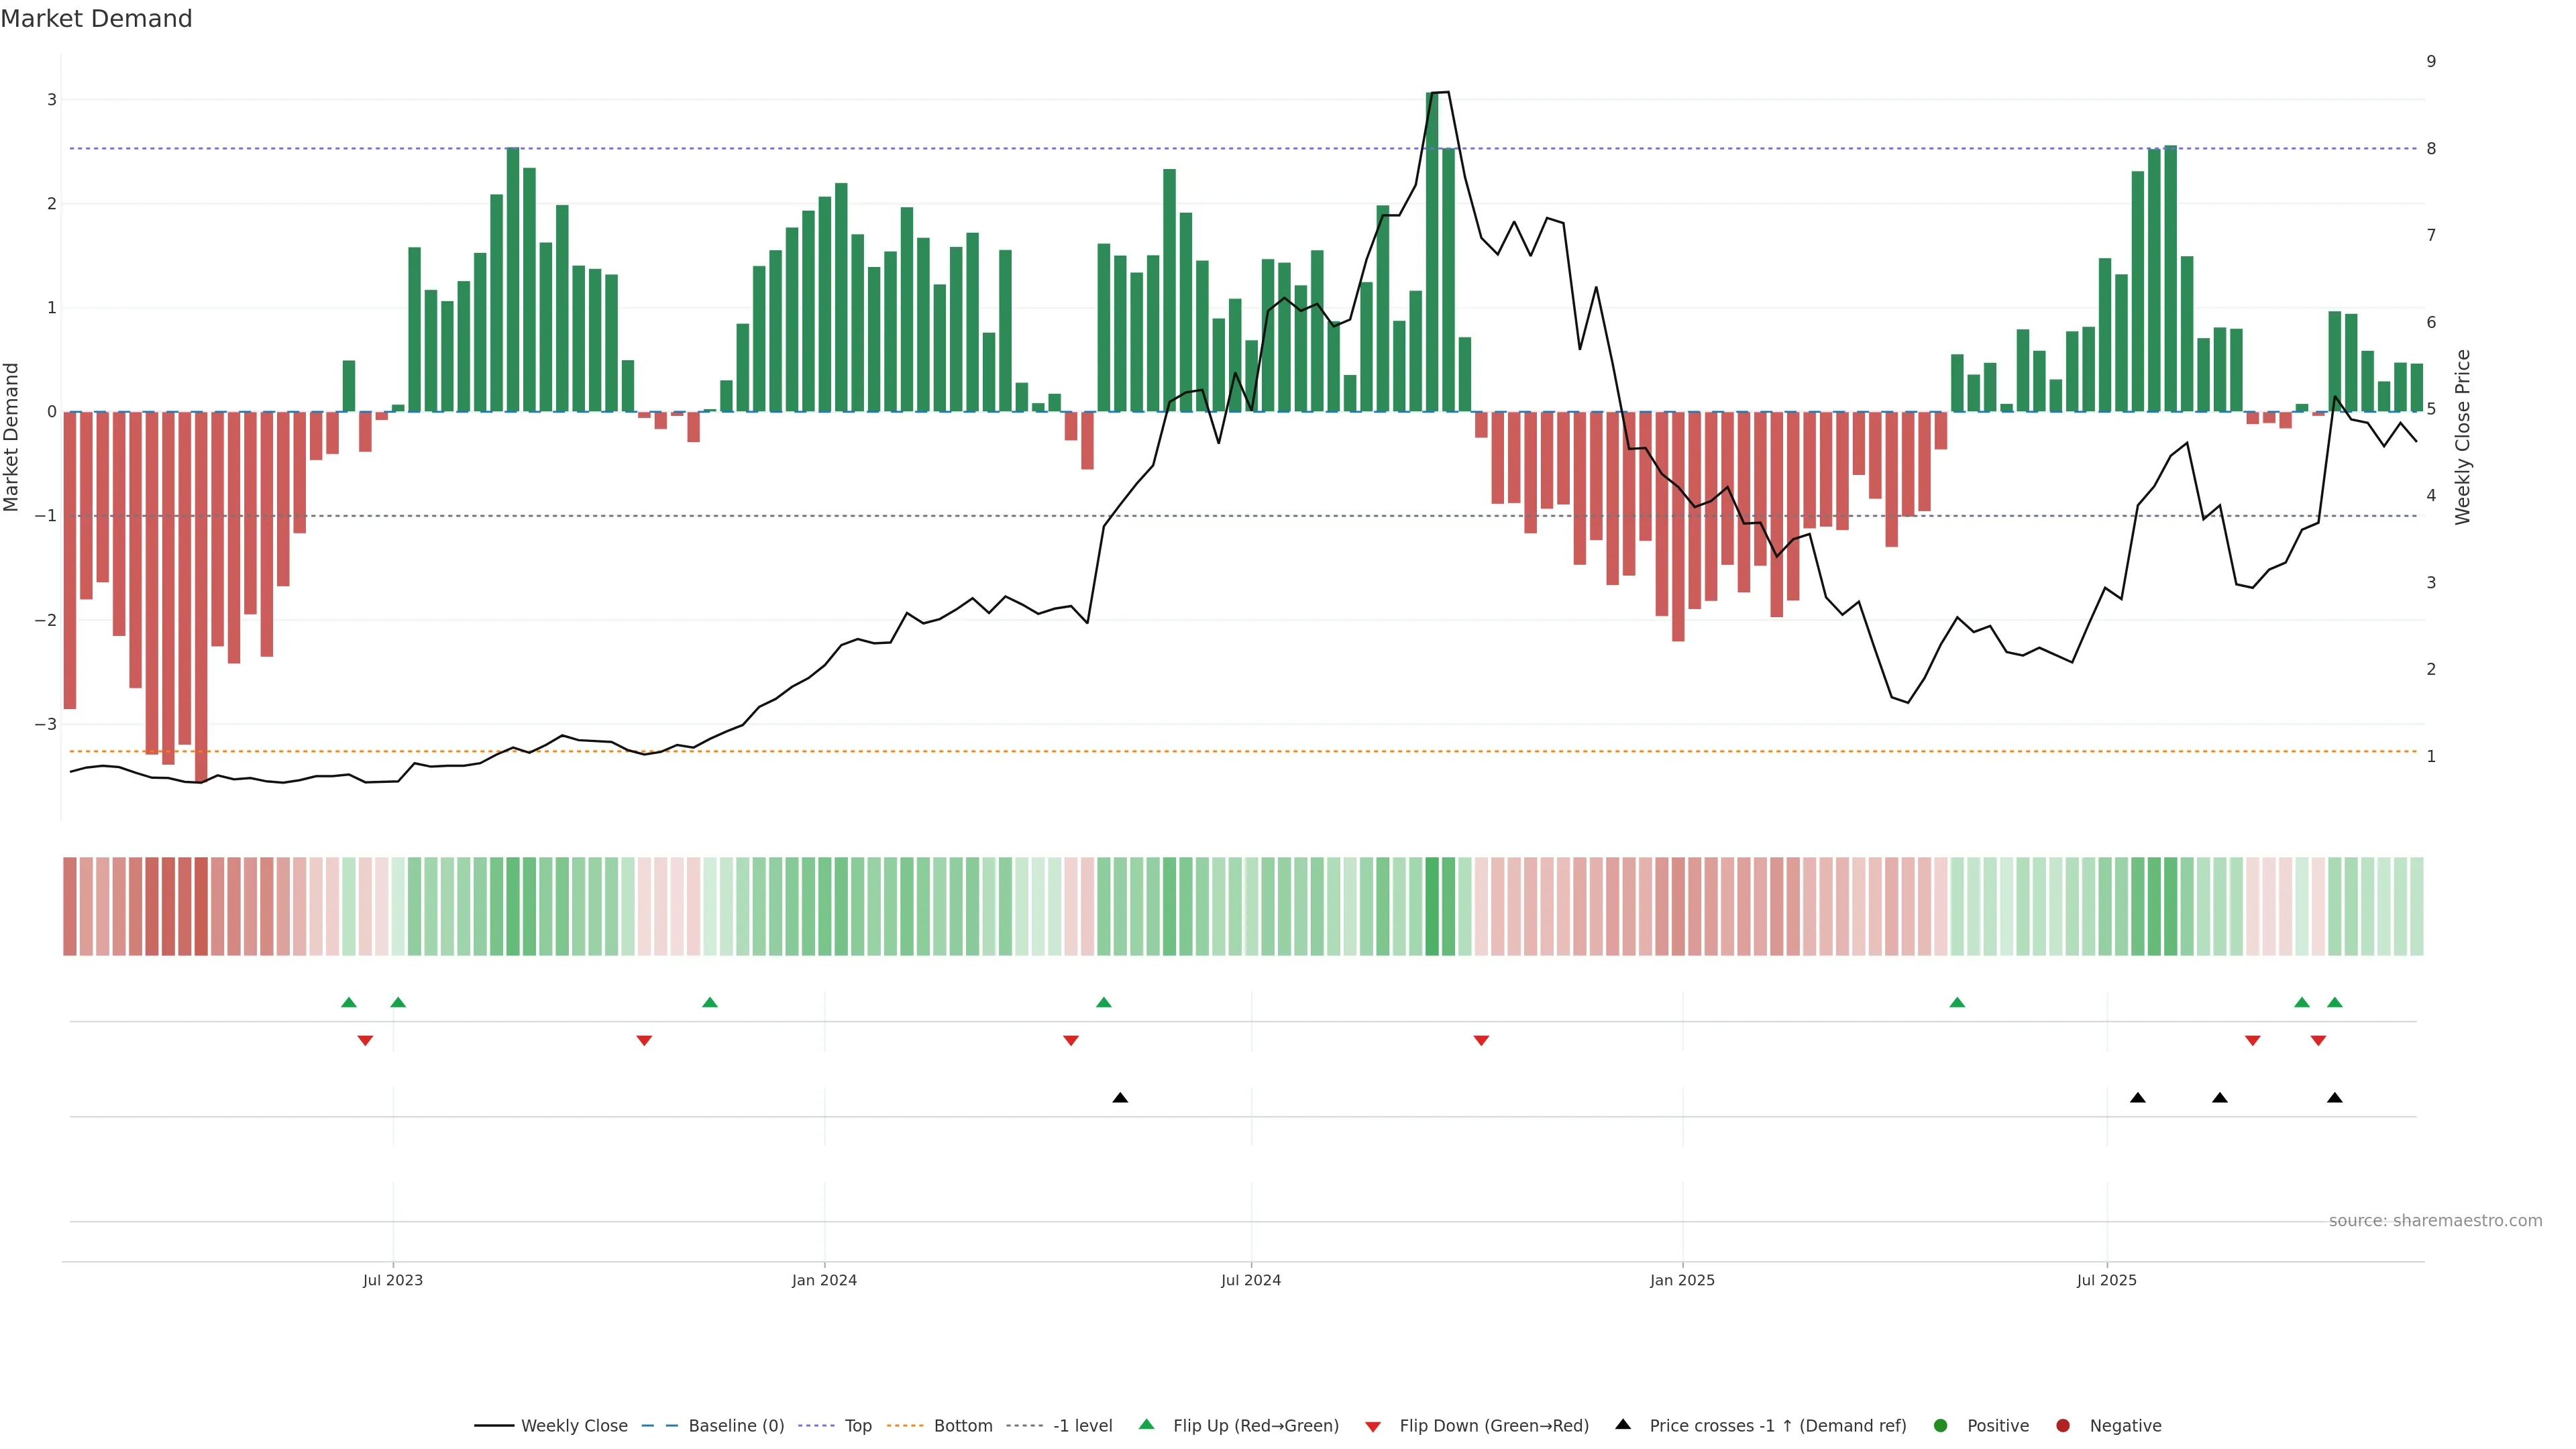Click the Weekly Close Price axis title
The image size is (2576, 1449).
(2462, 437)
